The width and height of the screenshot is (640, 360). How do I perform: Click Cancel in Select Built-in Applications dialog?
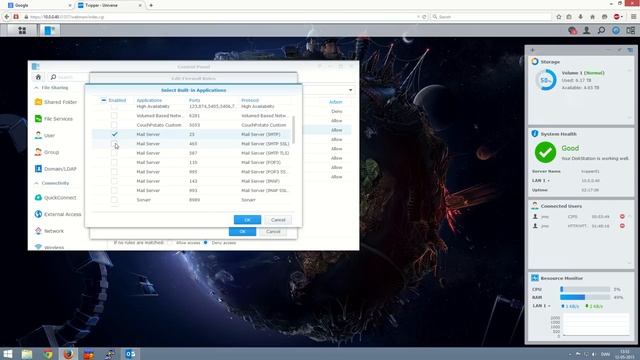click(x=278, y=220)
